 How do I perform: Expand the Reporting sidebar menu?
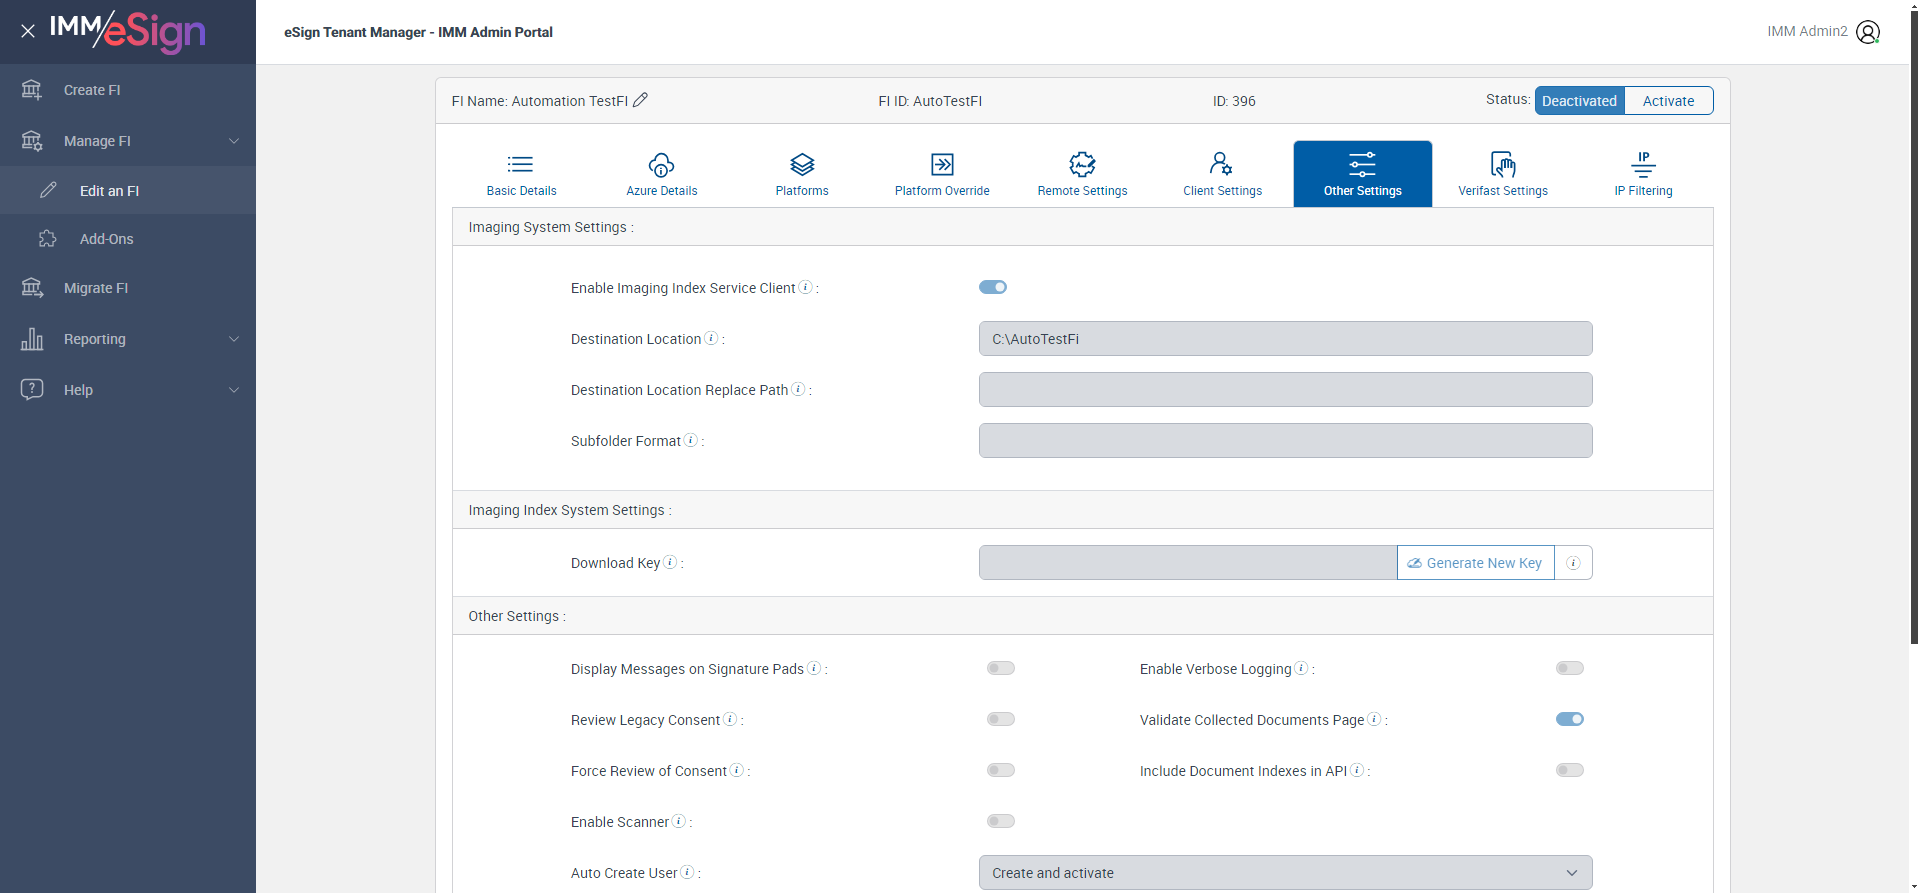128,339
